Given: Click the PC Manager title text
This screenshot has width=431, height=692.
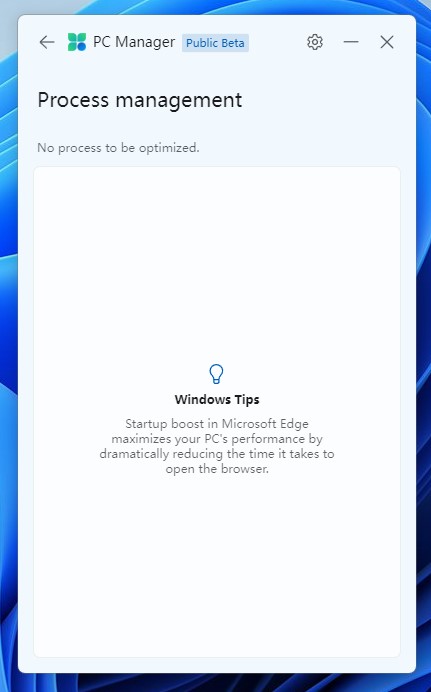Looking at the screenshot, I should (x=134, y=42).
